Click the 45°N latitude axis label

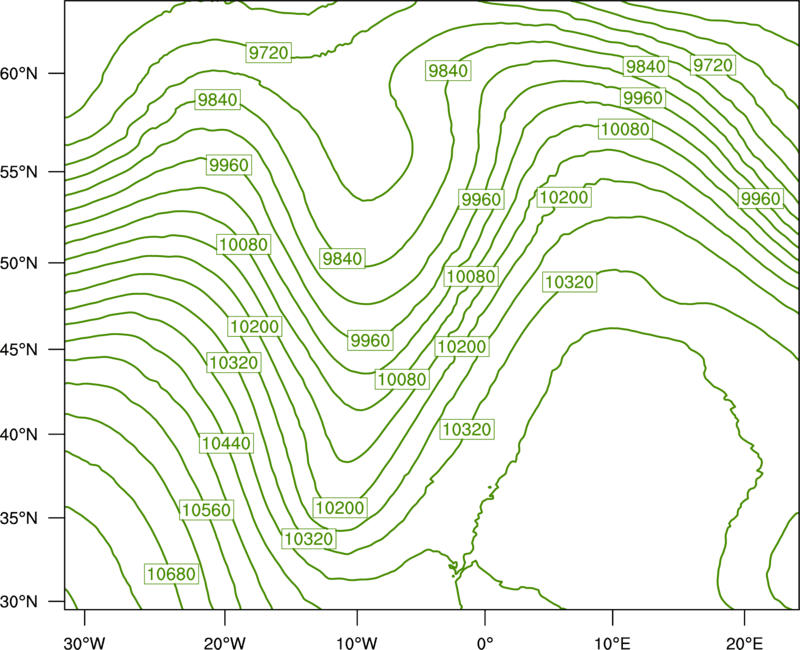(x=19, y=349)
